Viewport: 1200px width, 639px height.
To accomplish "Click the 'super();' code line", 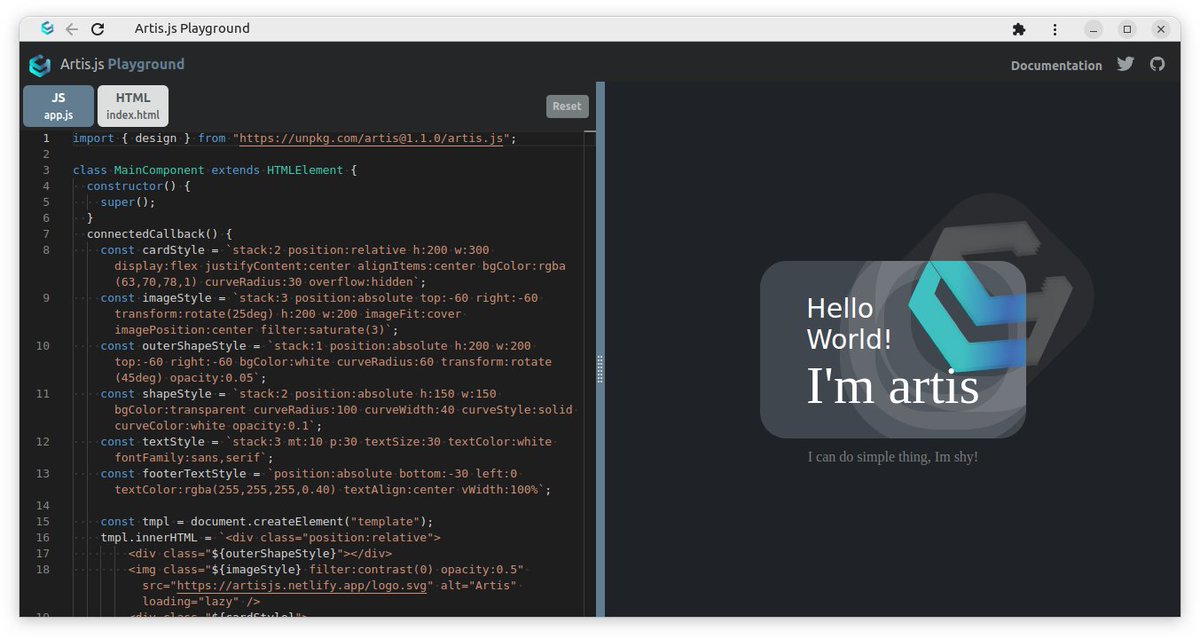I will (128, 202).
